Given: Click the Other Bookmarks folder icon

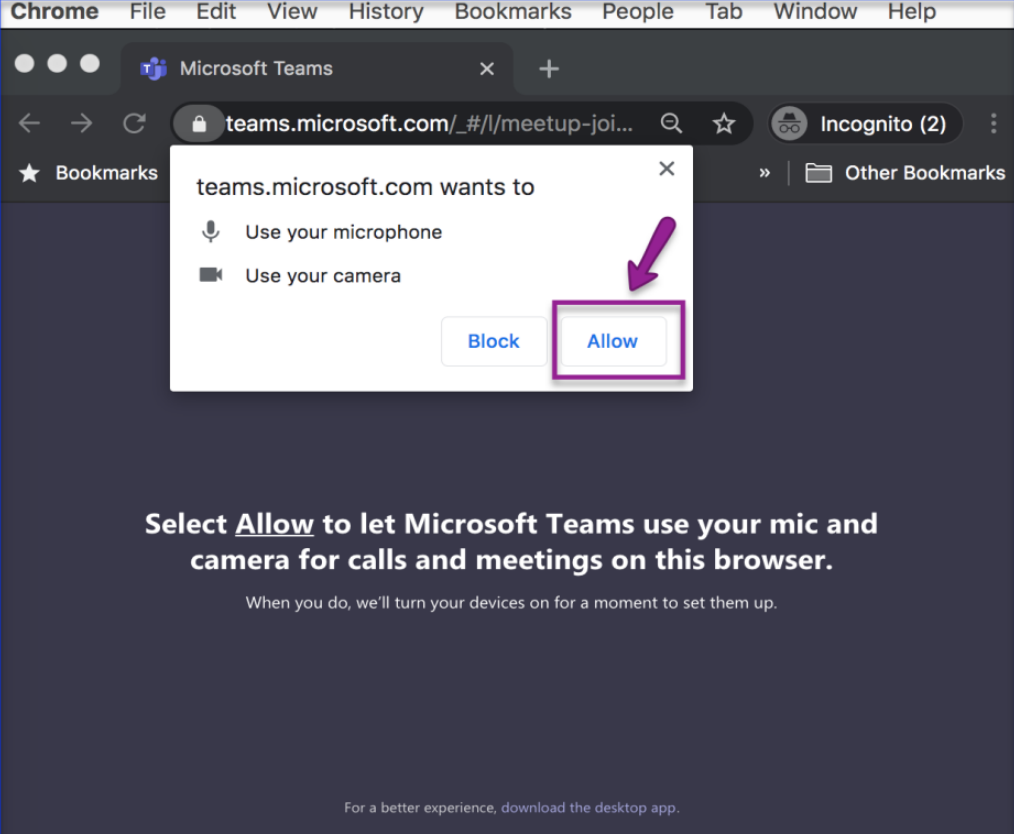Looking at the screenshot, I should coord(818,173).
